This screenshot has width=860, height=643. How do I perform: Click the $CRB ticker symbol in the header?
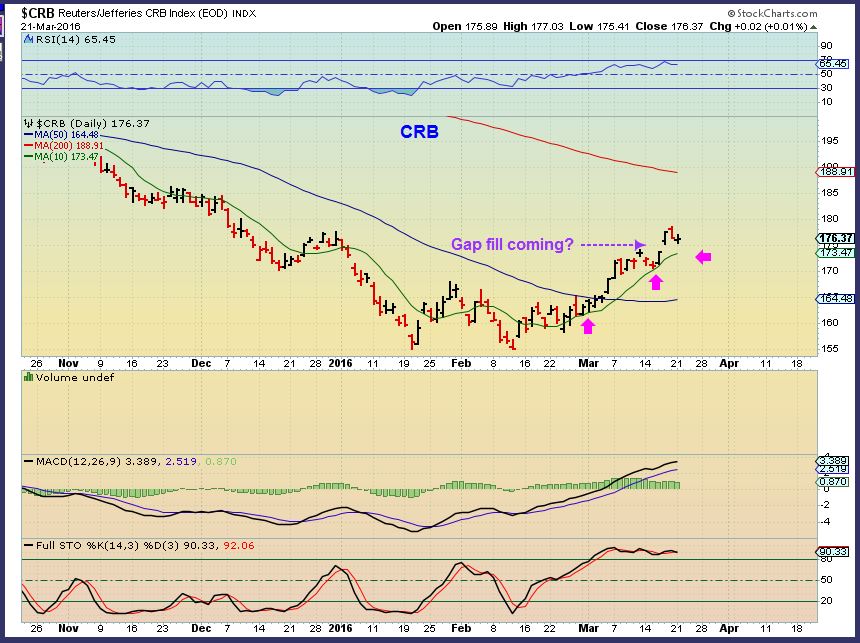point(38,13)
